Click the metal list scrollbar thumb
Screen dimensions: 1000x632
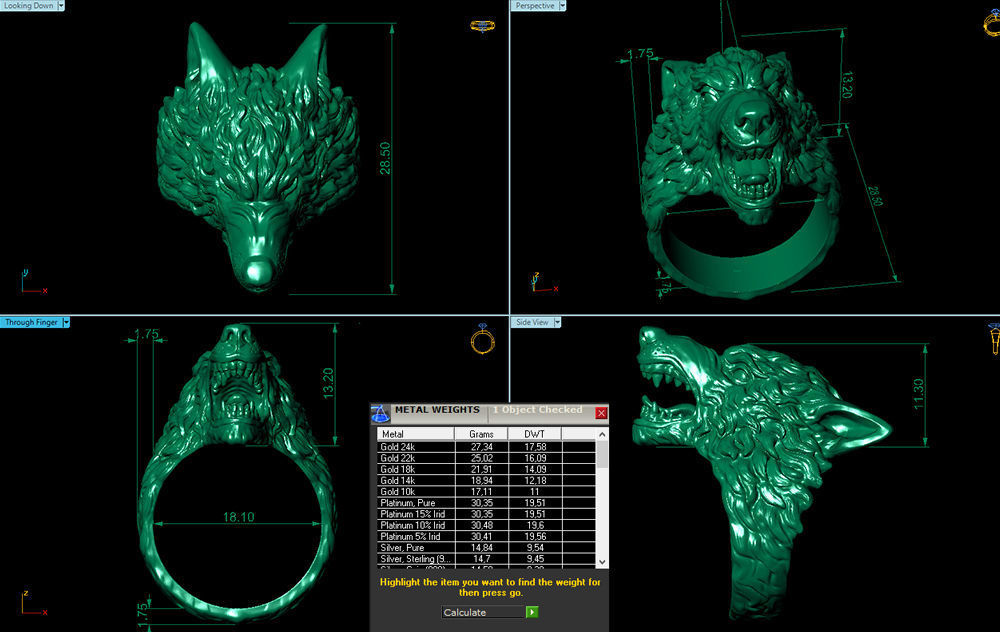[602, 454]
